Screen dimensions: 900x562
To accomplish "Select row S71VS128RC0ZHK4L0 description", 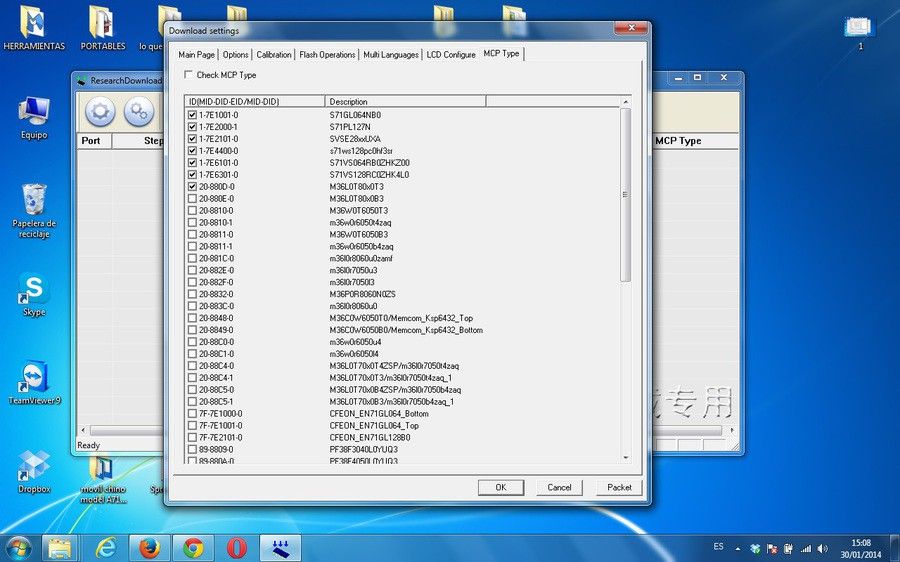I will (x=369, y=175).
